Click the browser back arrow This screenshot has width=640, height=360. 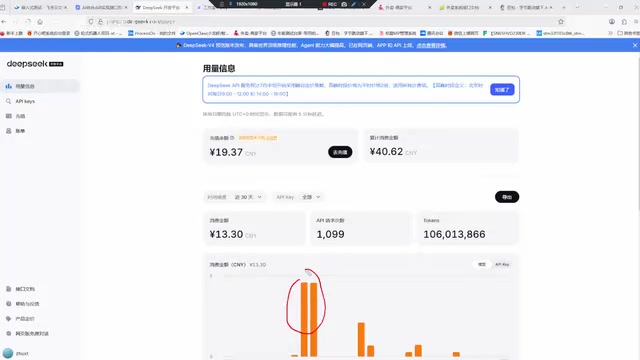click(4, 22)
